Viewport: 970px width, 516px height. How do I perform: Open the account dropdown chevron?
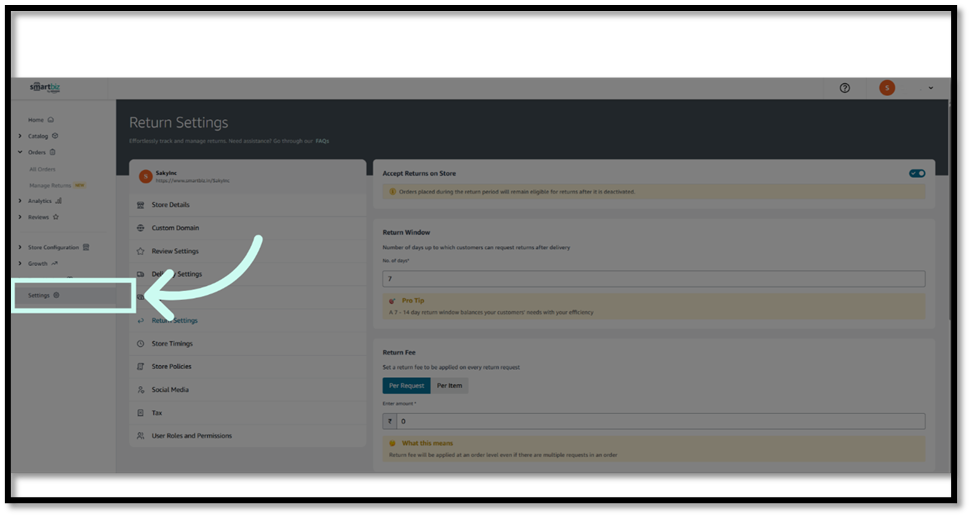[x=931, y=88]
